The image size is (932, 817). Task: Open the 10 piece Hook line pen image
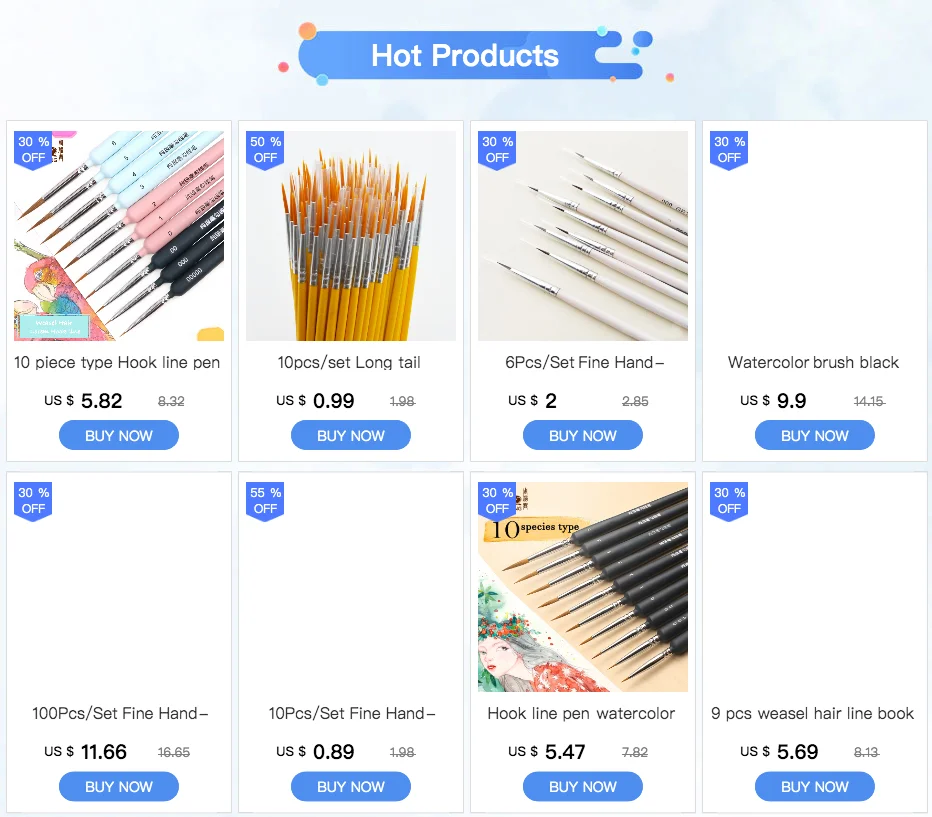point(119,236)
